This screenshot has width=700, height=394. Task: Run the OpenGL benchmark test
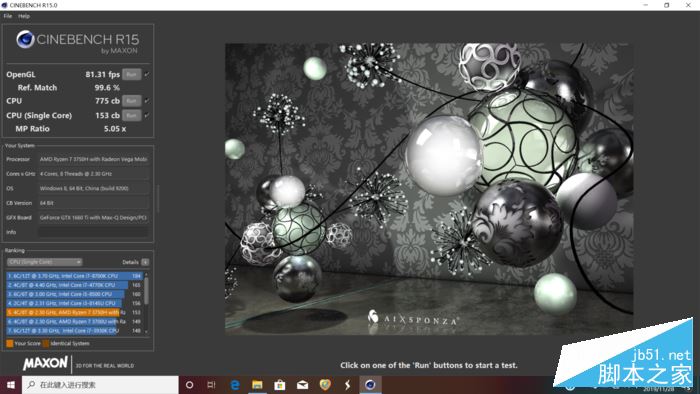click(131, 75)
